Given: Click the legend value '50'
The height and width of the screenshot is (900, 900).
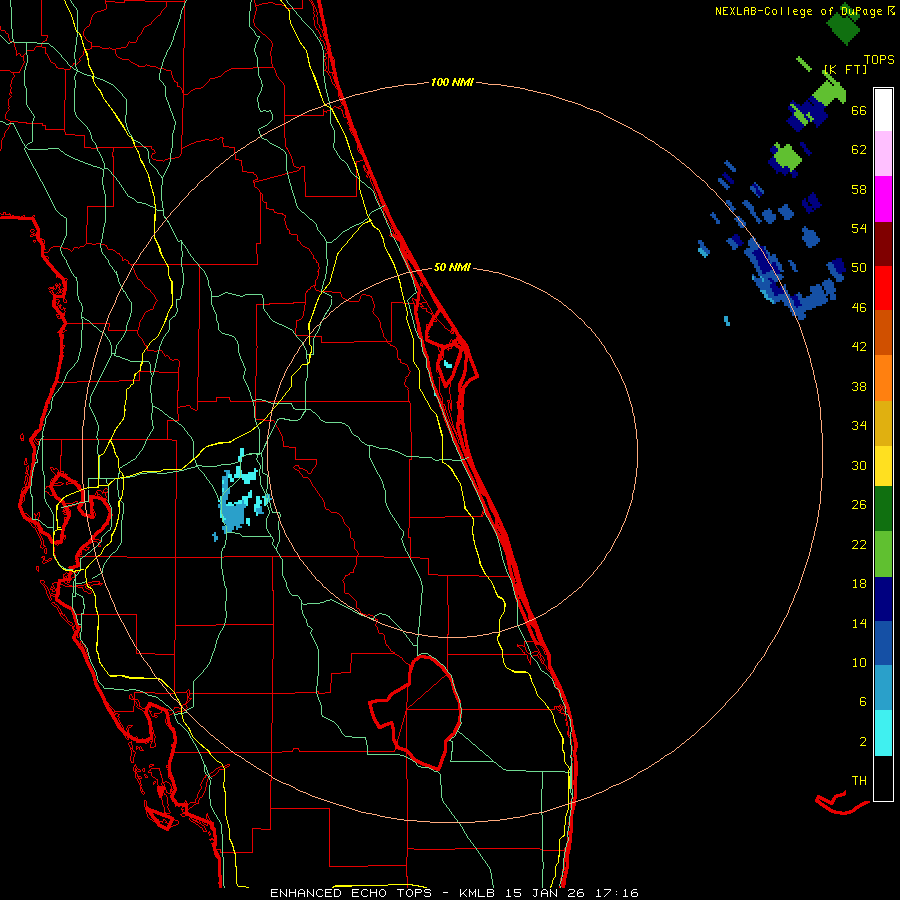Looking at the screenshot, I should (859, 268).
